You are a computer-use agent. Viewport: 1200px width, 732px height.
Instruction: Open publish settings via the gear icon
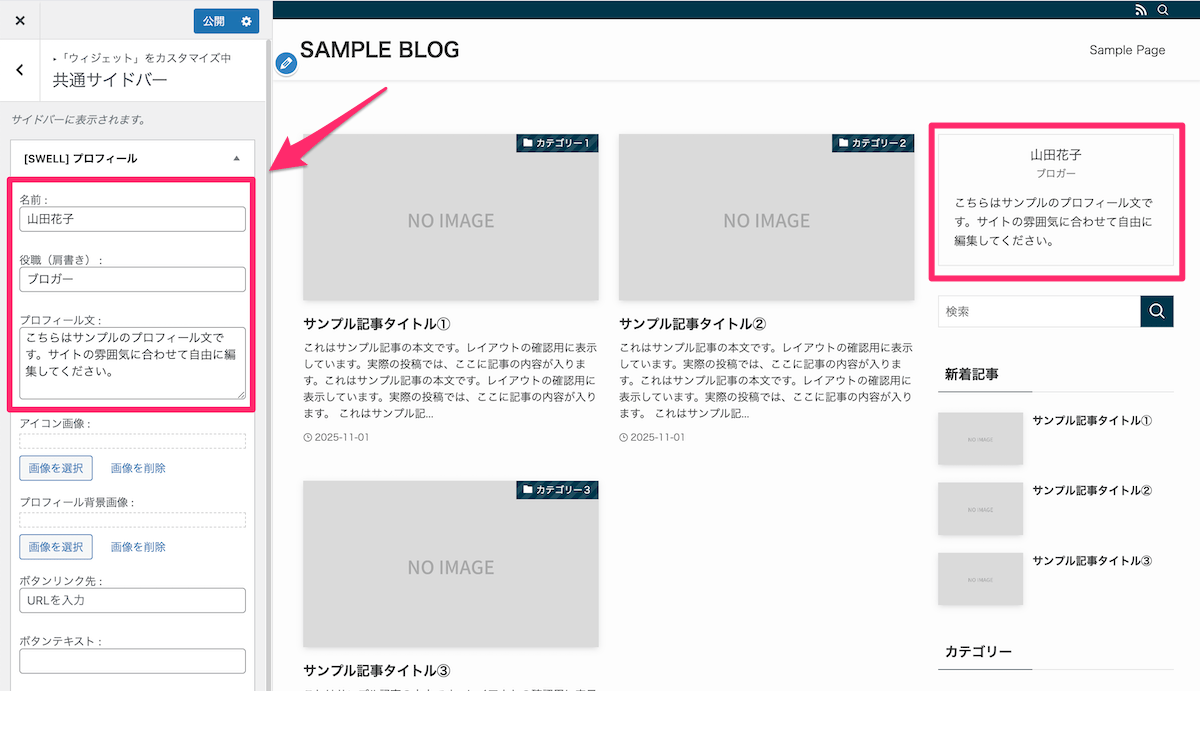point(247,20)
